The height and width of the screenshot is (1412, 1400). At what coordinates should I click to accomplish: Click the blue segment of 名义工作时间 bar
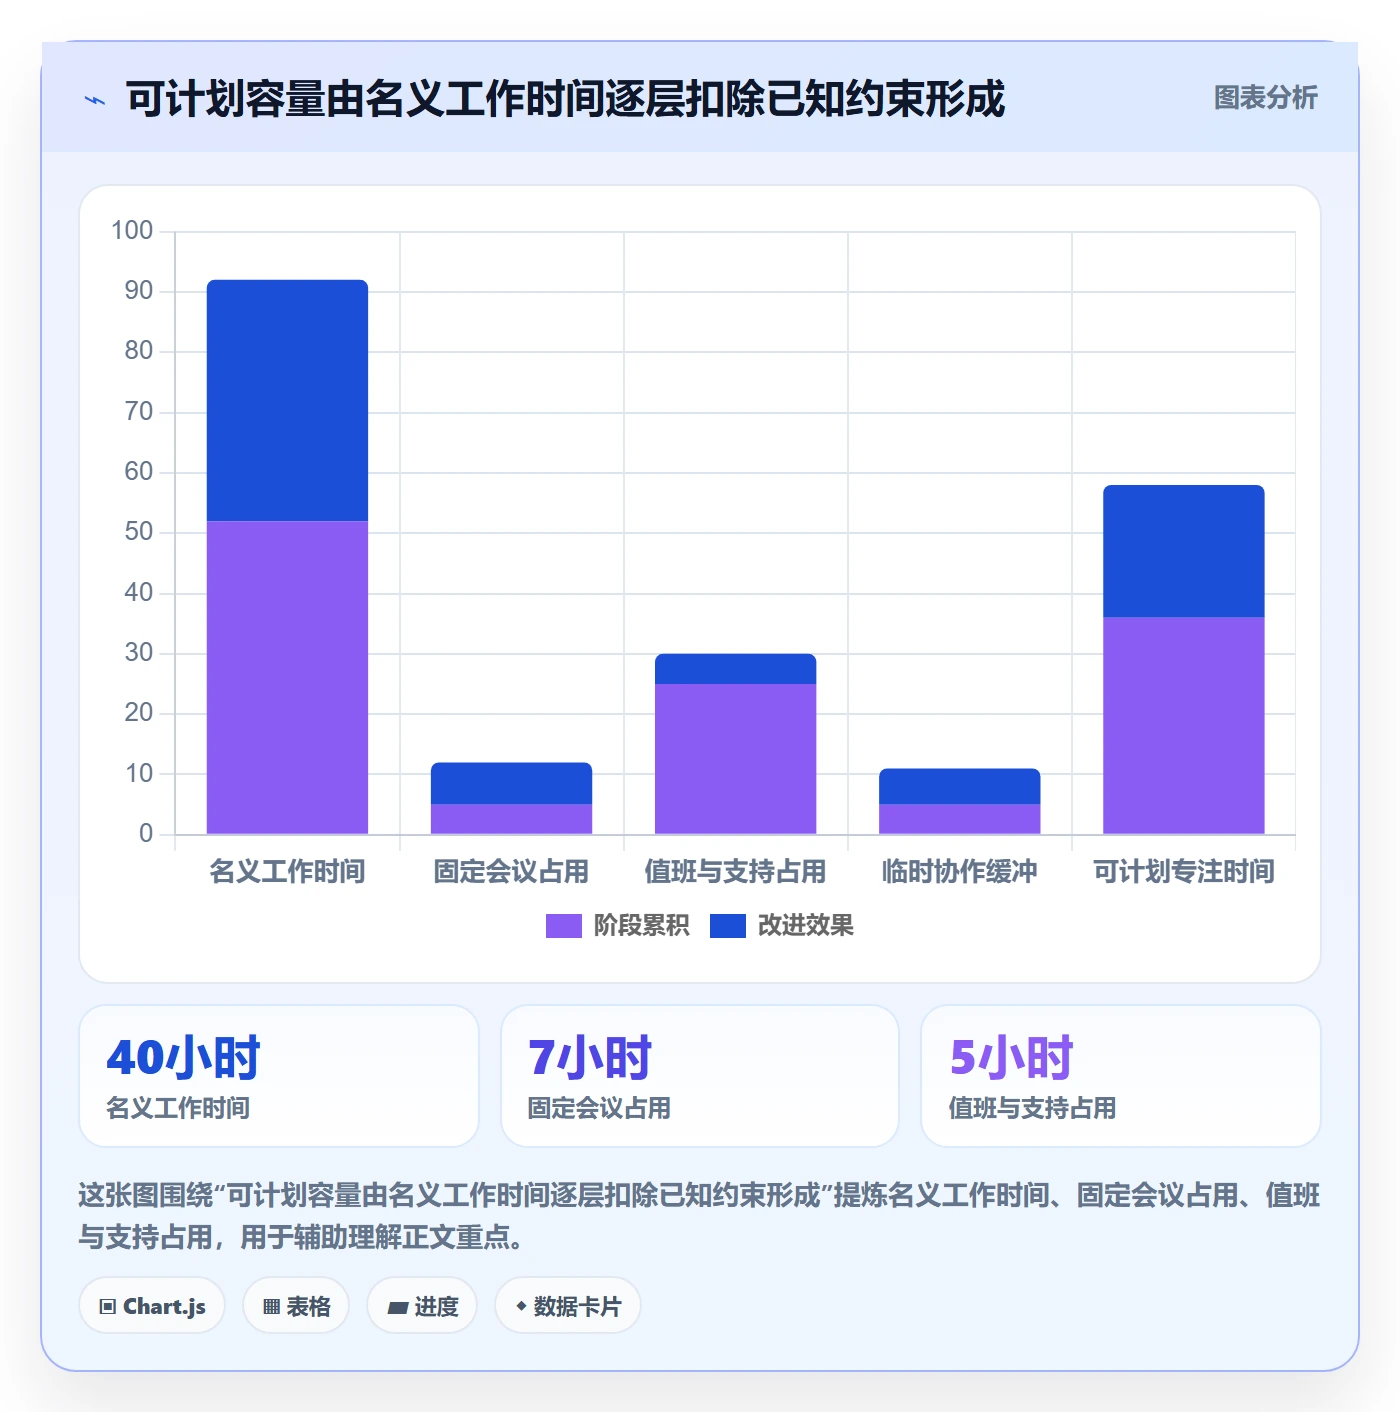287,400
